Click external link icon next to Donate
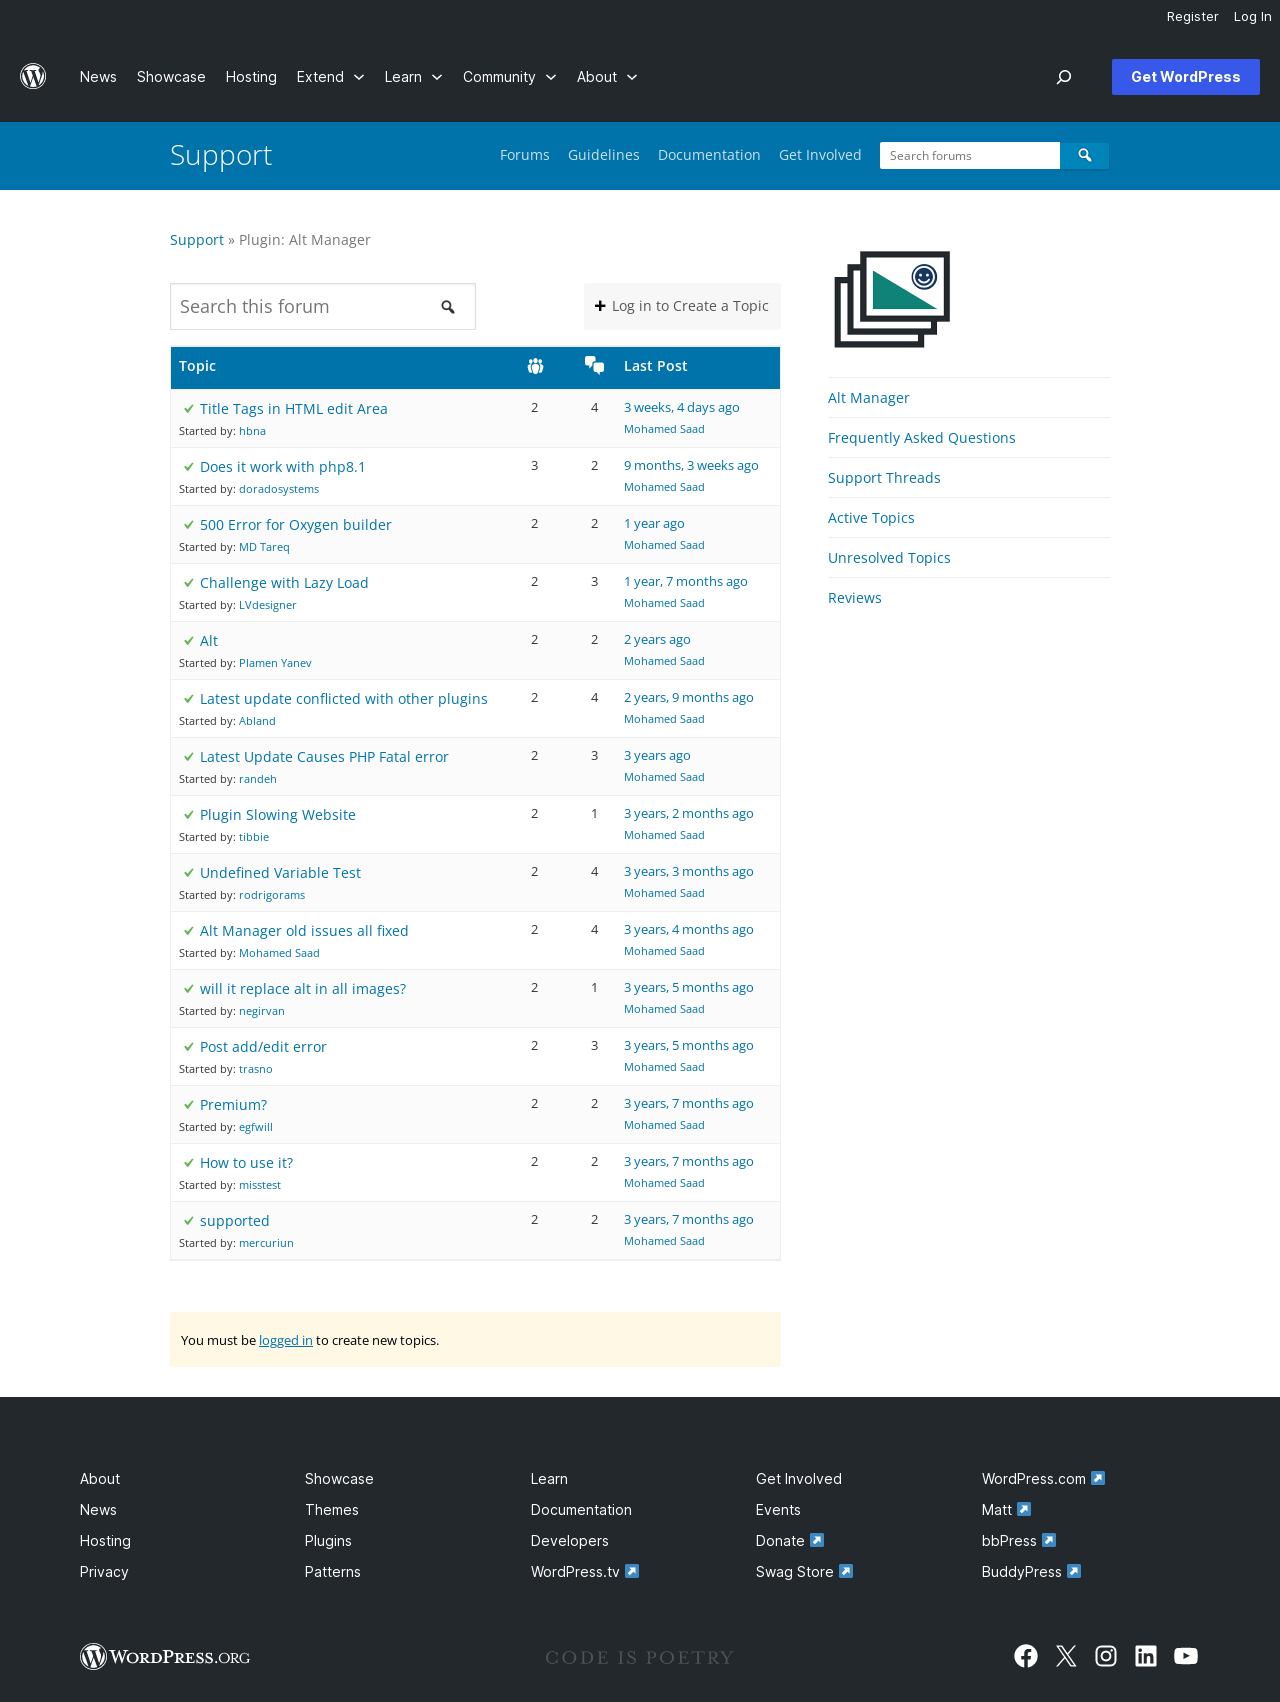The image size is (1280, 1702). [x=817, y=1540]
